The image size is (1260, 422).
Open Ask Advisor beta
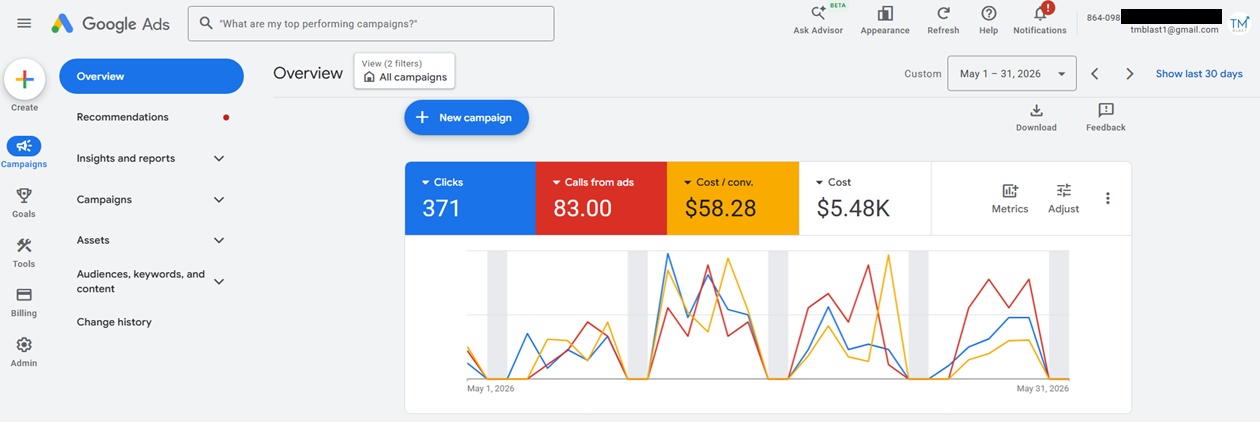[x=818, y=20]
